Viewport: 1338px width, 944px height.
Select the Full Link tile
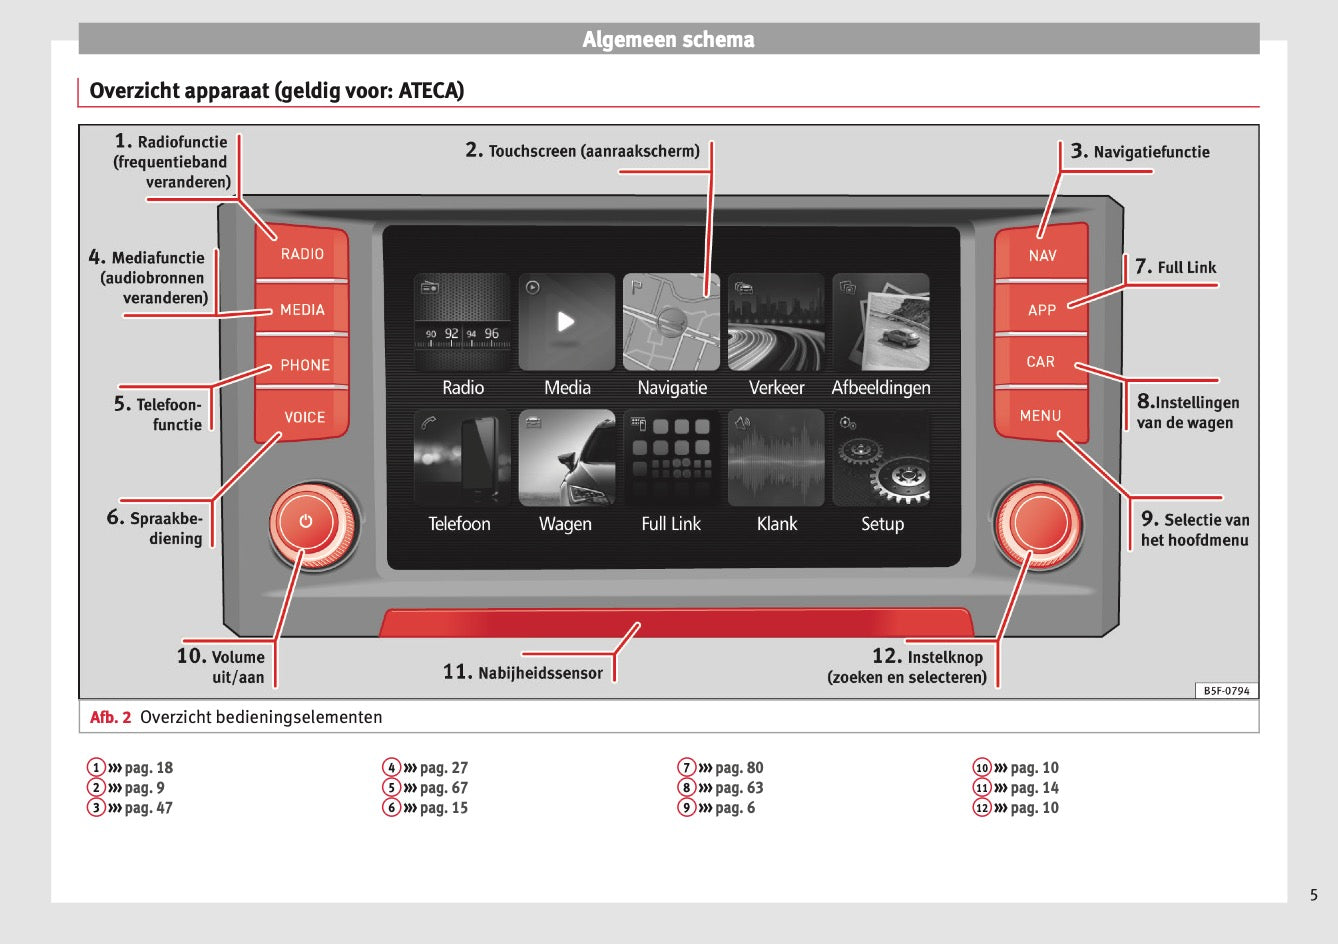[671, 458]
